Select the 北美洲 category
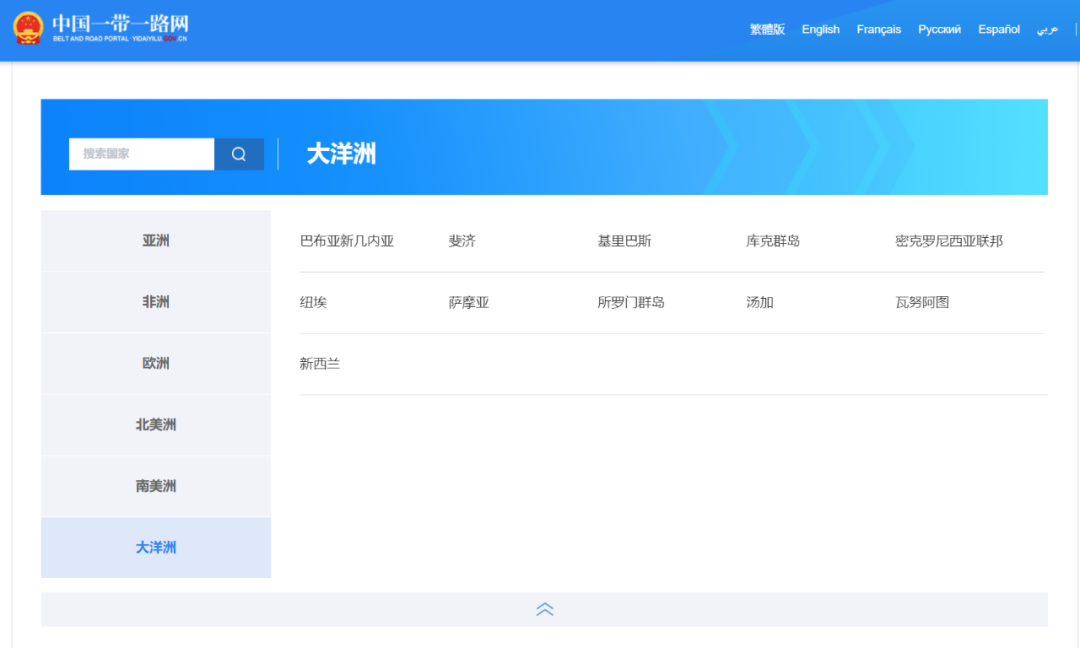Image resolution: width=1080 pixels, height=648 pixels. [155, 424]
